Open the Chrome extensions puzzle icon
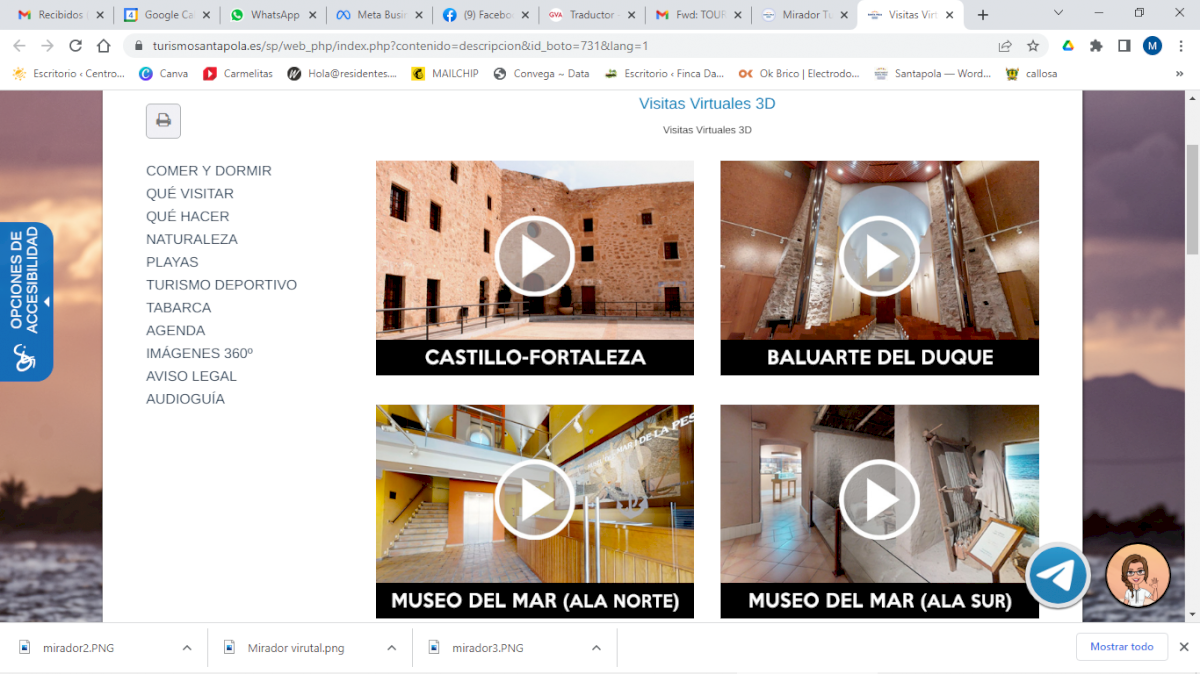This screenshot has height=674, width=1200. click(1096, 46)
